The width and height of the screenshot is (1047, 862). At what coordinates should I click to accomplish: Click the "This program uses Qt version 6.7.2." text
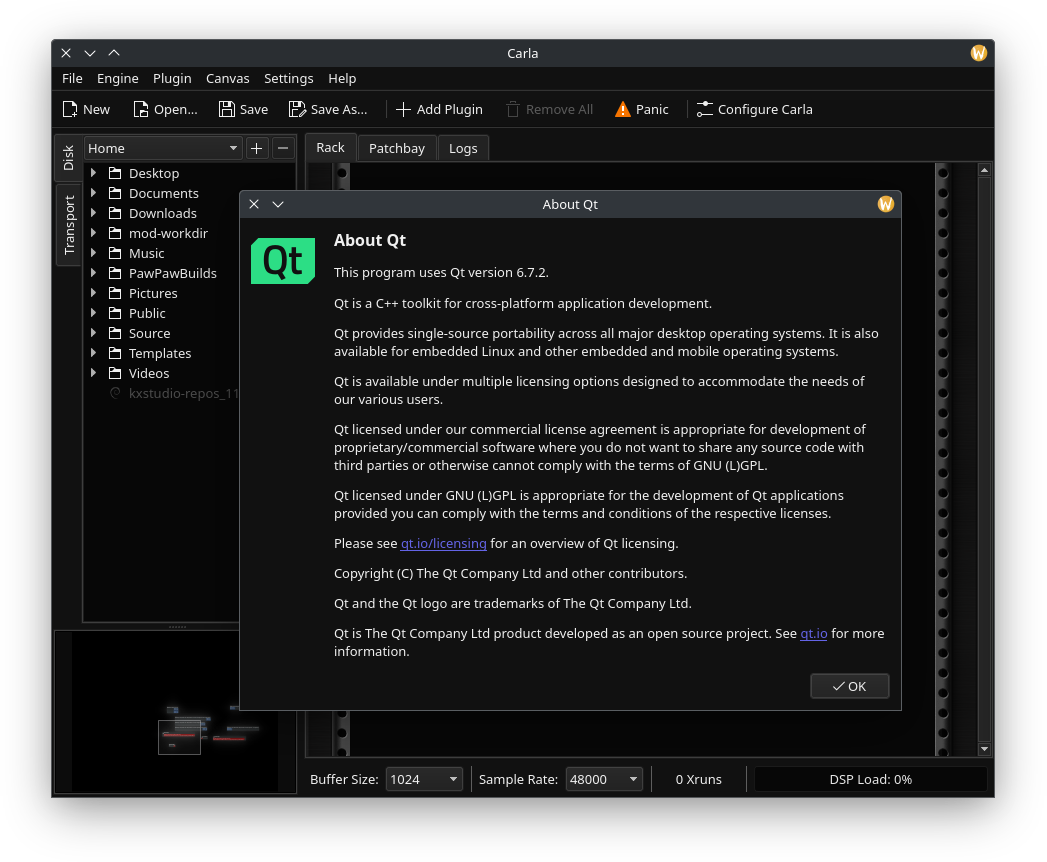pos(441,272)
